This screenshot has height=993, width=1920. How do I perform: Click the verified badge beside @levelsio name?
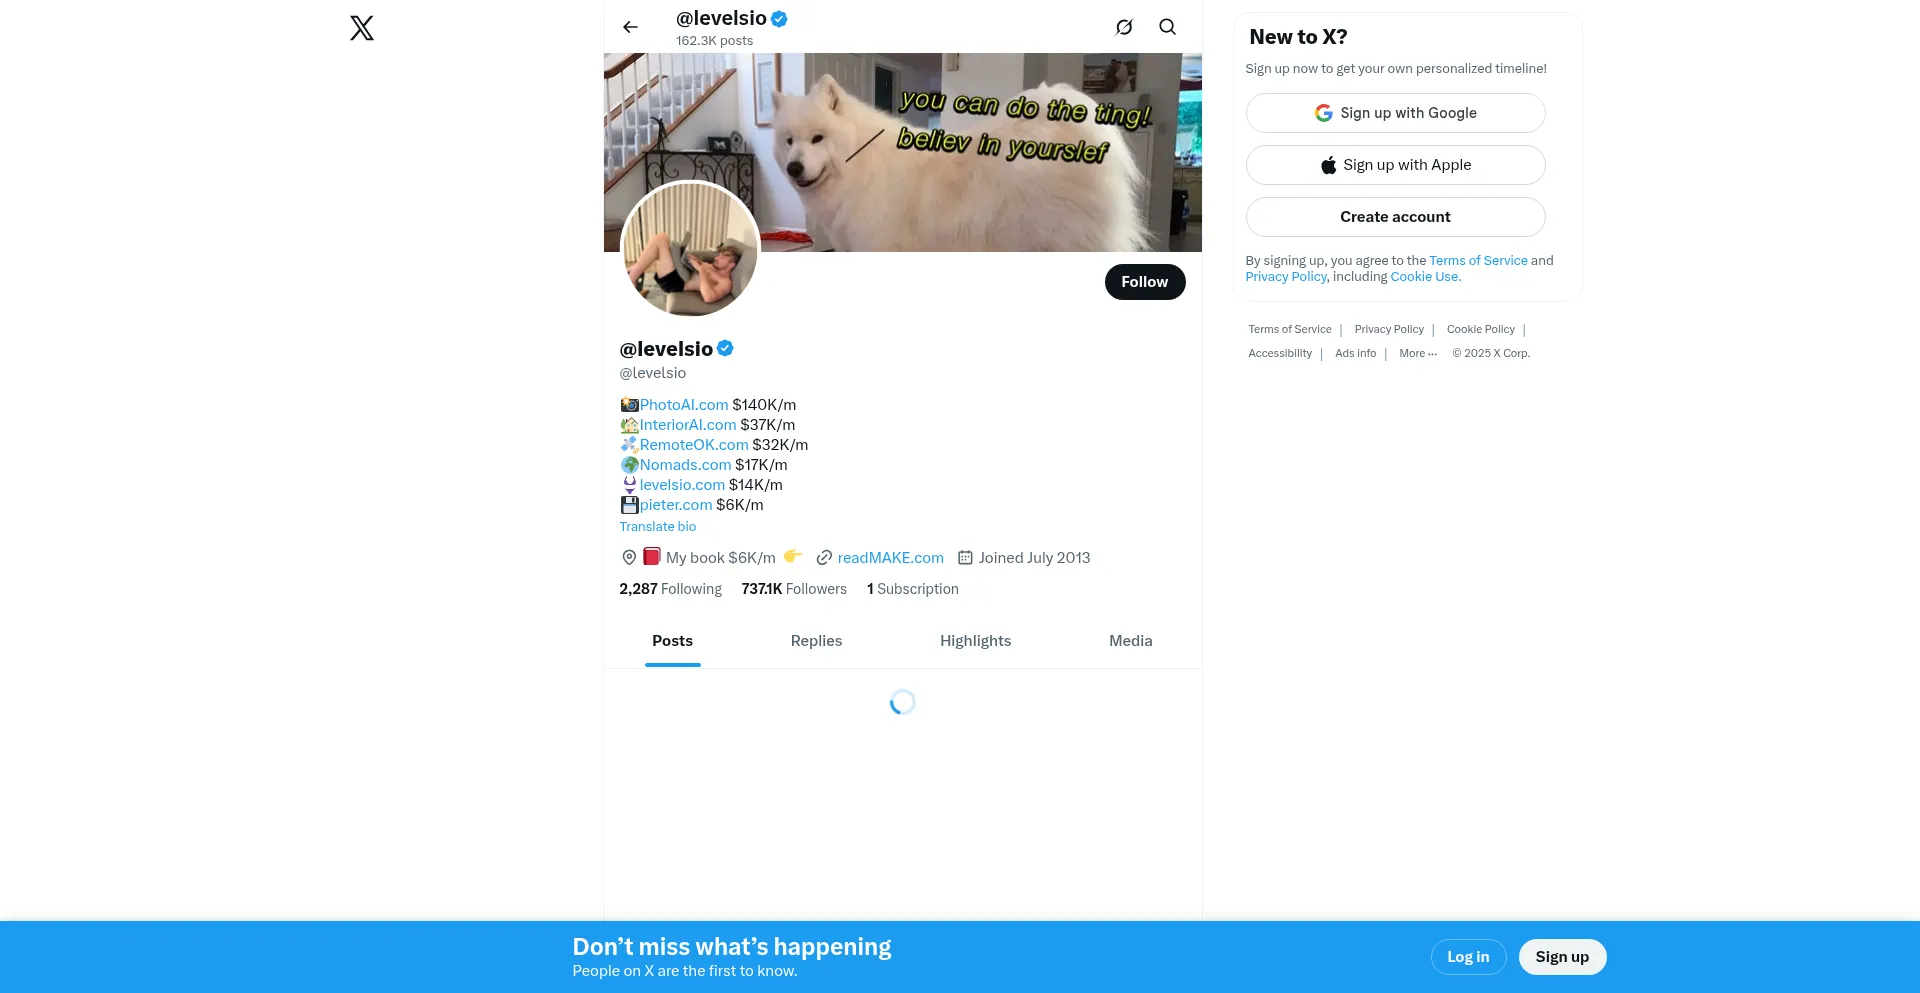point(726,348)
